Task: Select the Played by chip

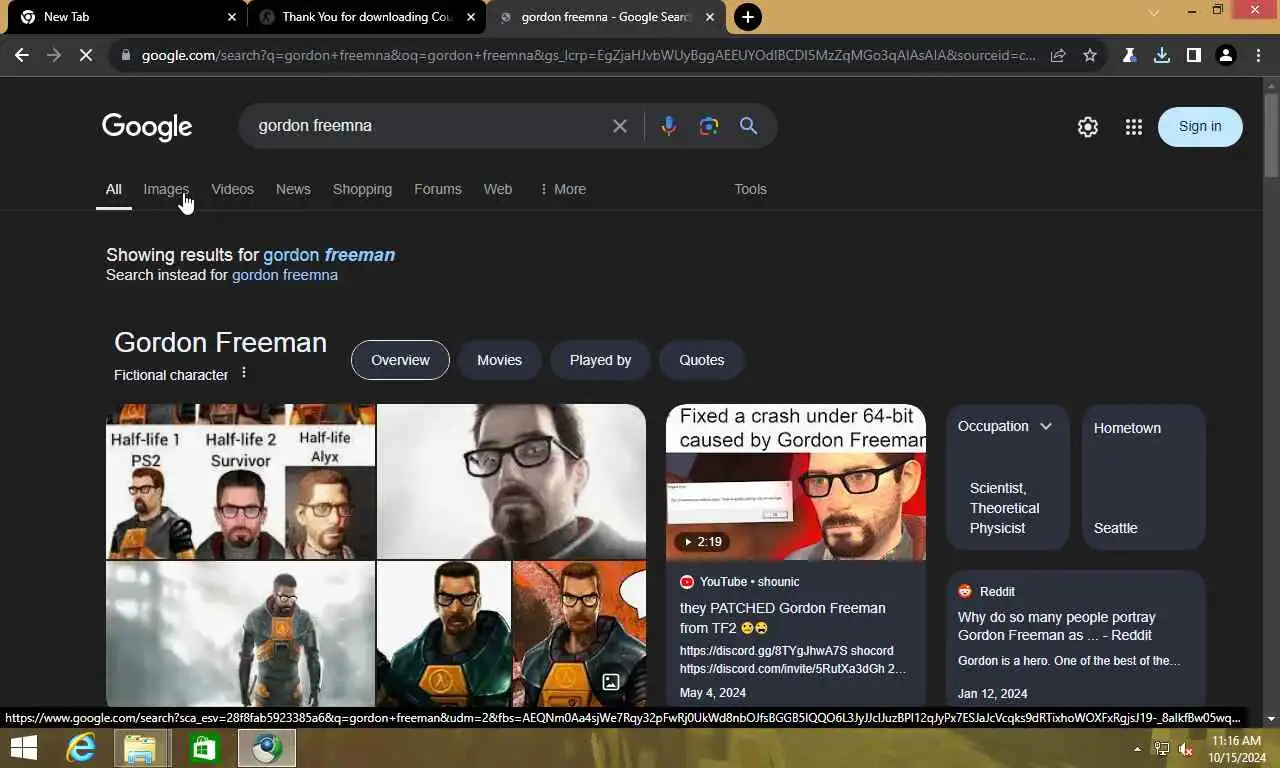Action: pyautogui.click(x=600, y=360)
